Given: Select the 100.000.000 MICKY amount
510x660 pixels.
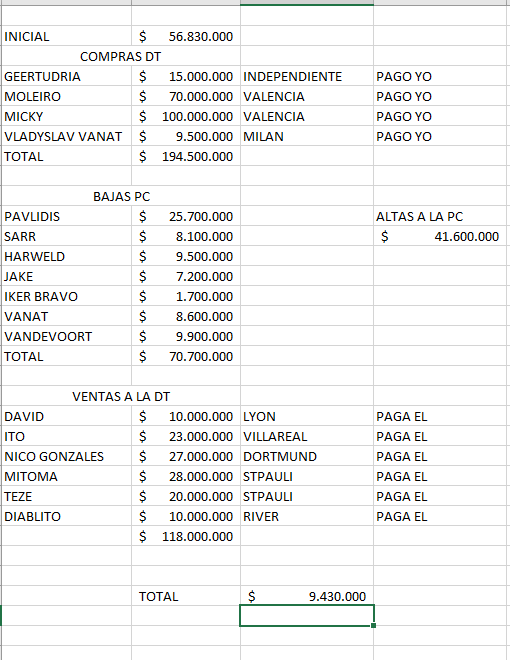Looking at the screenshot, I should (x=186, y=116).
